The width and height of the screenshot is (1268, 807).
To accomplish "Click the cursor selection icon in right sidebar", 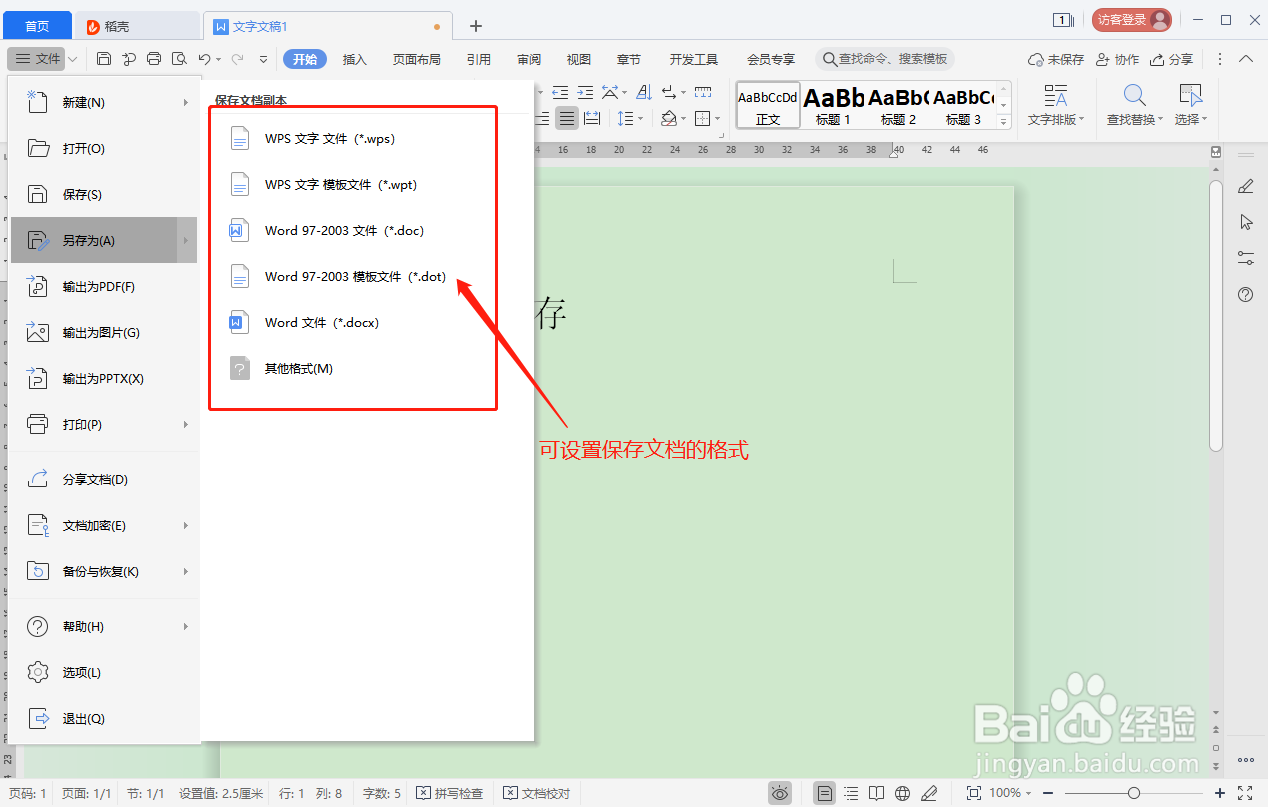I will 1245,222.
